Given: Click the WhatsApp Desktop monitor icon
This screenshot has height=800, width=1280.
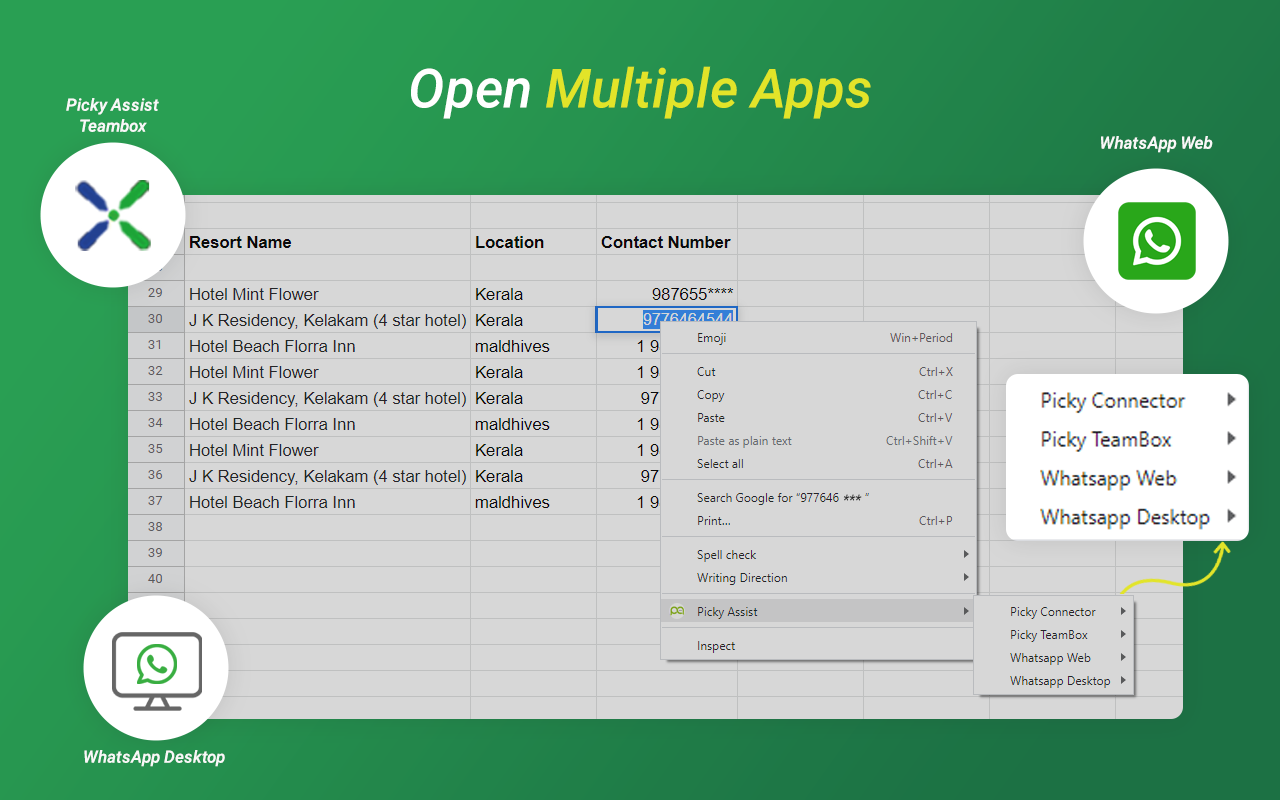Looking at the screenshot, I should click(x=157, y=671).
